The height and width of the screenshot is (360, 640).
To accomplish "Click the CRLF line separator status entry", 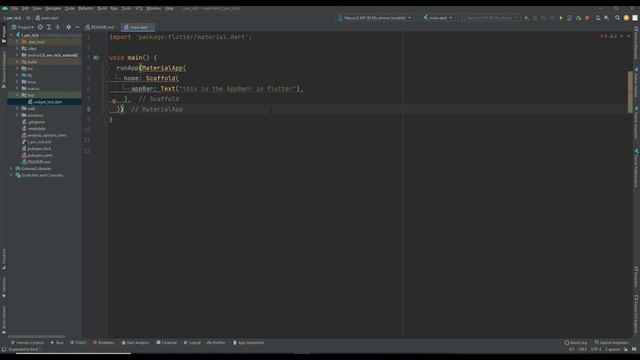I will point(582,349).
